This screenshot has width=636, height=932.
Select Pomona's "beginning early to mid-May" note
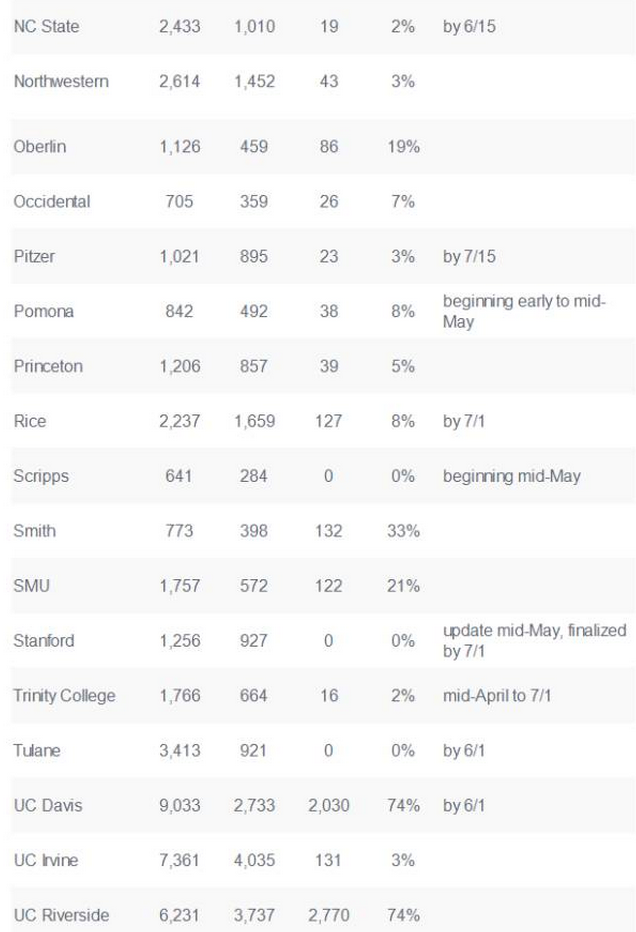tap(524, 311)
